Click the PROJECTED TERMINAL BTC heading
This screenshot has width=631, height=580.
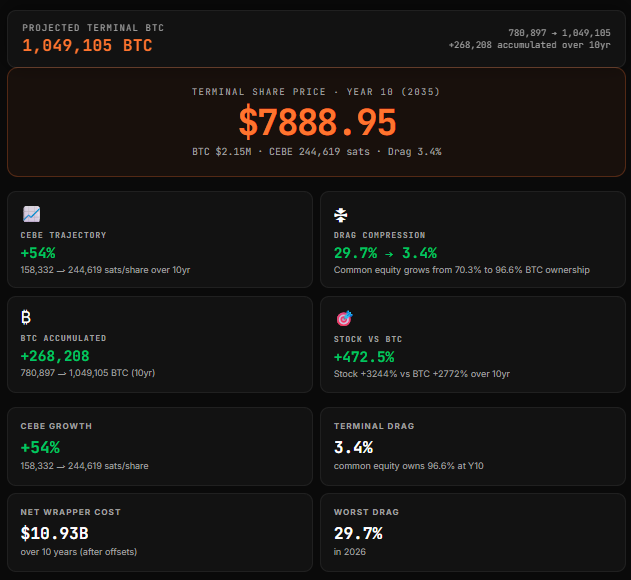click(93, 28)
